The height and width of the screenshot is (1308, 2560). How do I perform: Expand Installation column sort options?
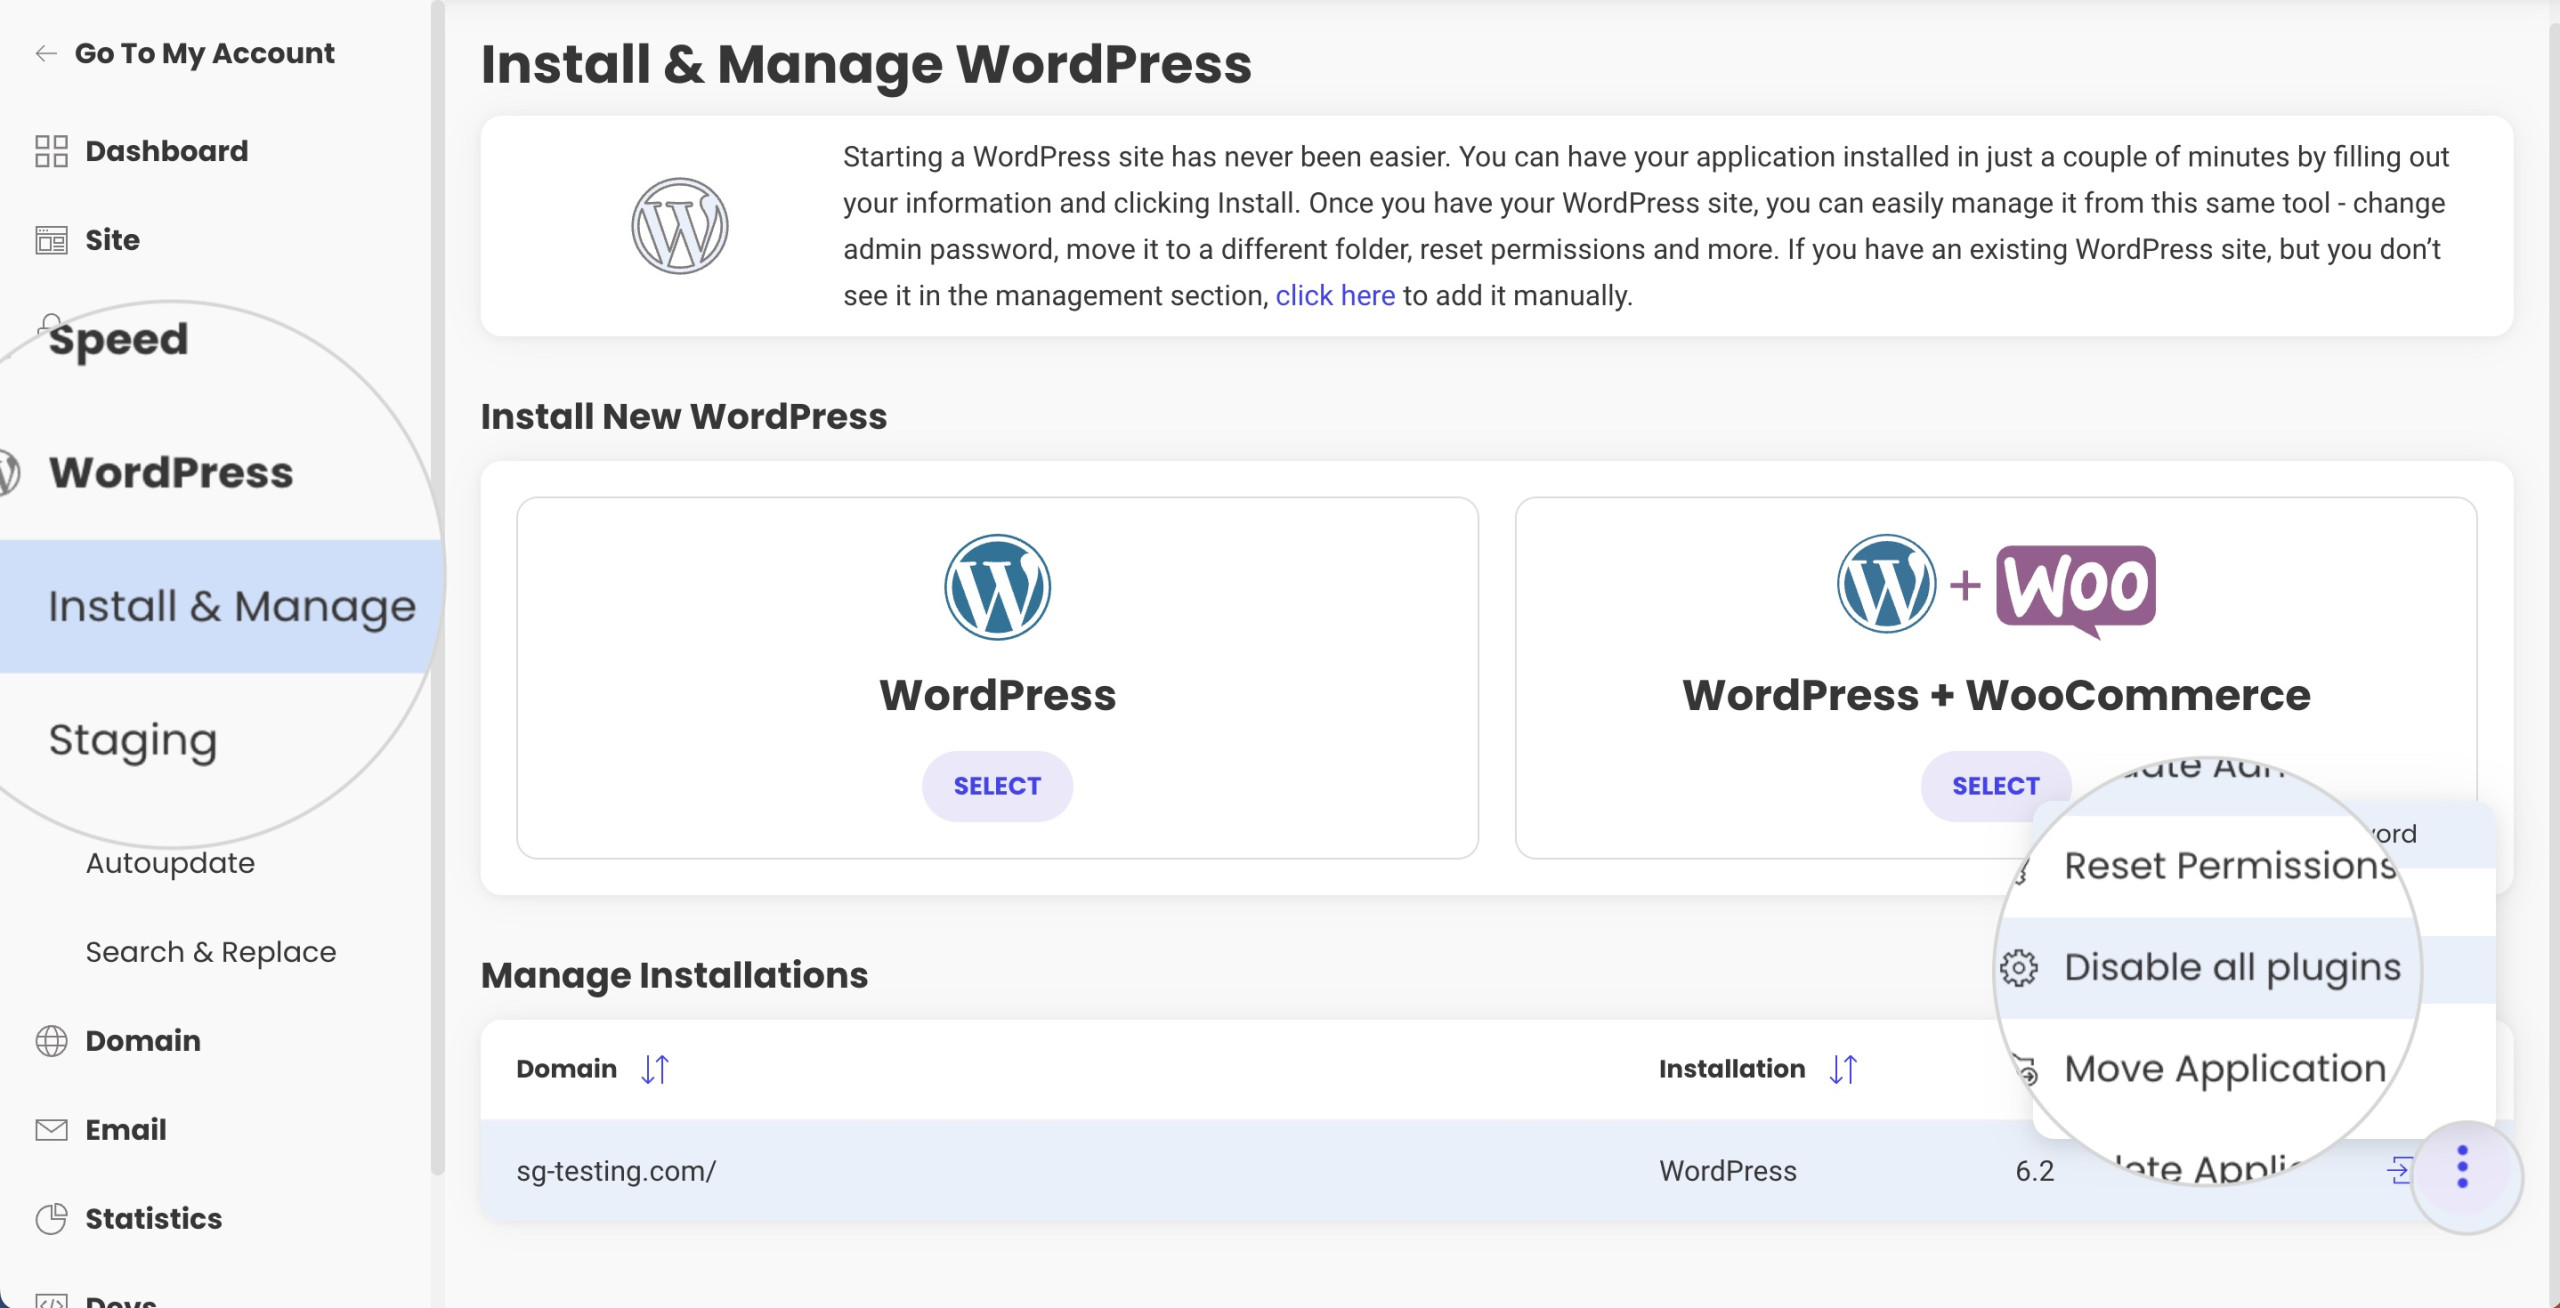click(1840, 1068)
